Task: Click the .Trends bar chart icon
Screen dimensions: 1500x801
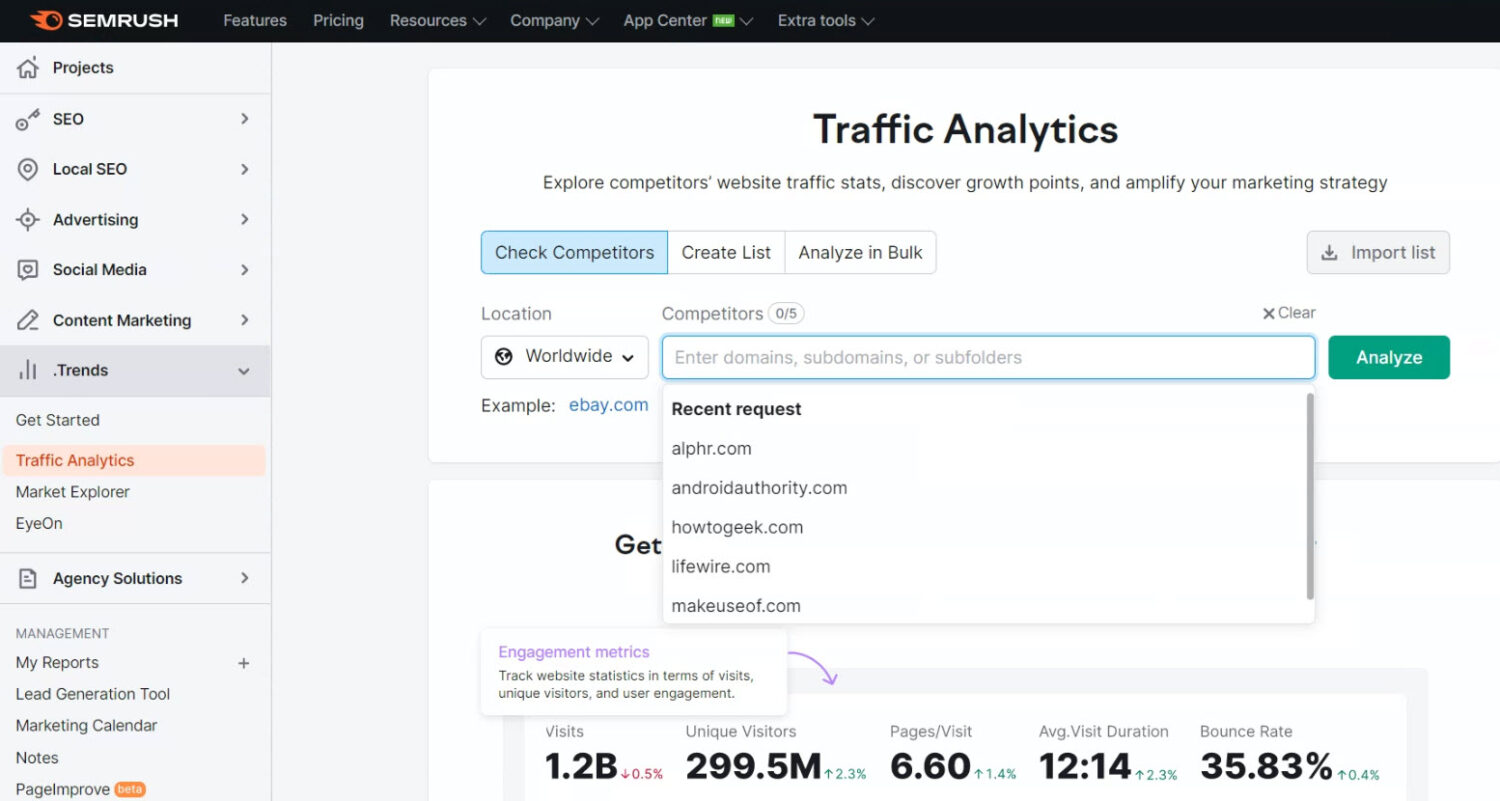Action: 28,370
